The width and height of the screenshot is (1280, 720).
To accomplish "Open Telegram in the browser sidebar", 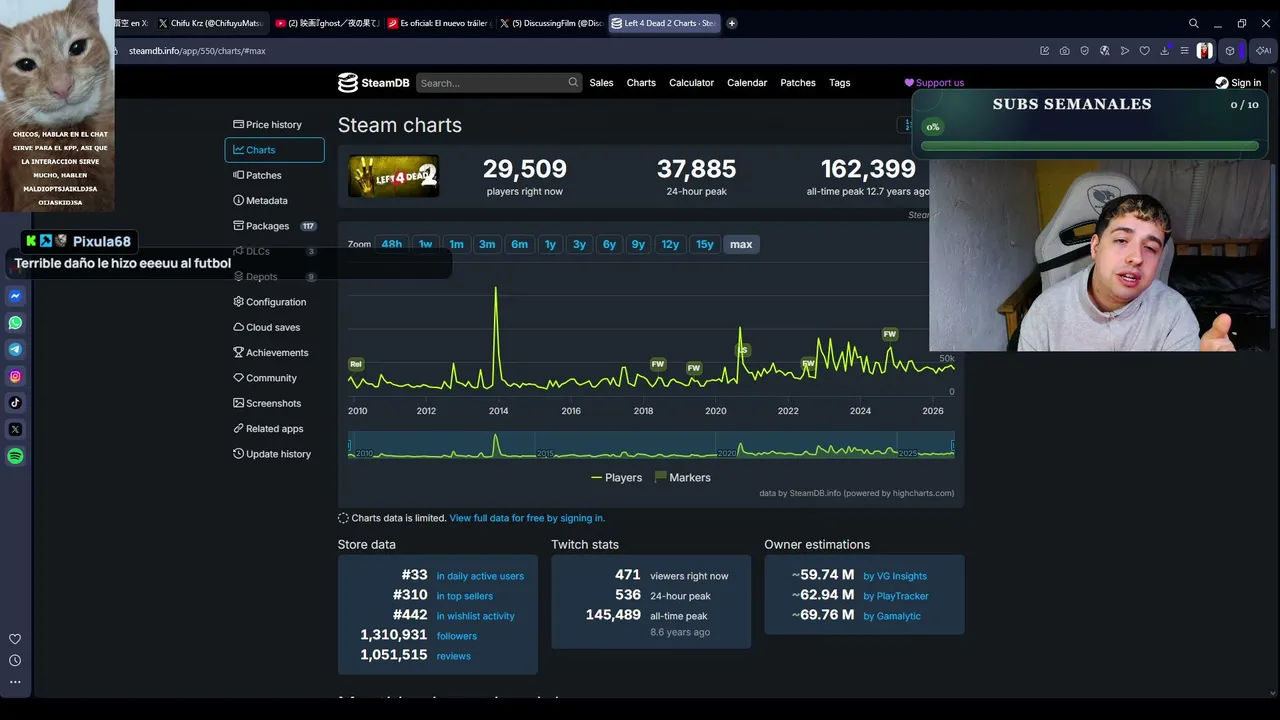I will 15,350.
